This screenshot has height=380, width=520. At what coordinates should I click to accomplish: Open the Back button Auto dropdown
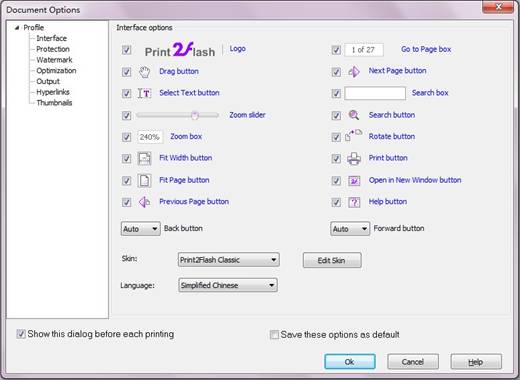click(x=140, y=229)
